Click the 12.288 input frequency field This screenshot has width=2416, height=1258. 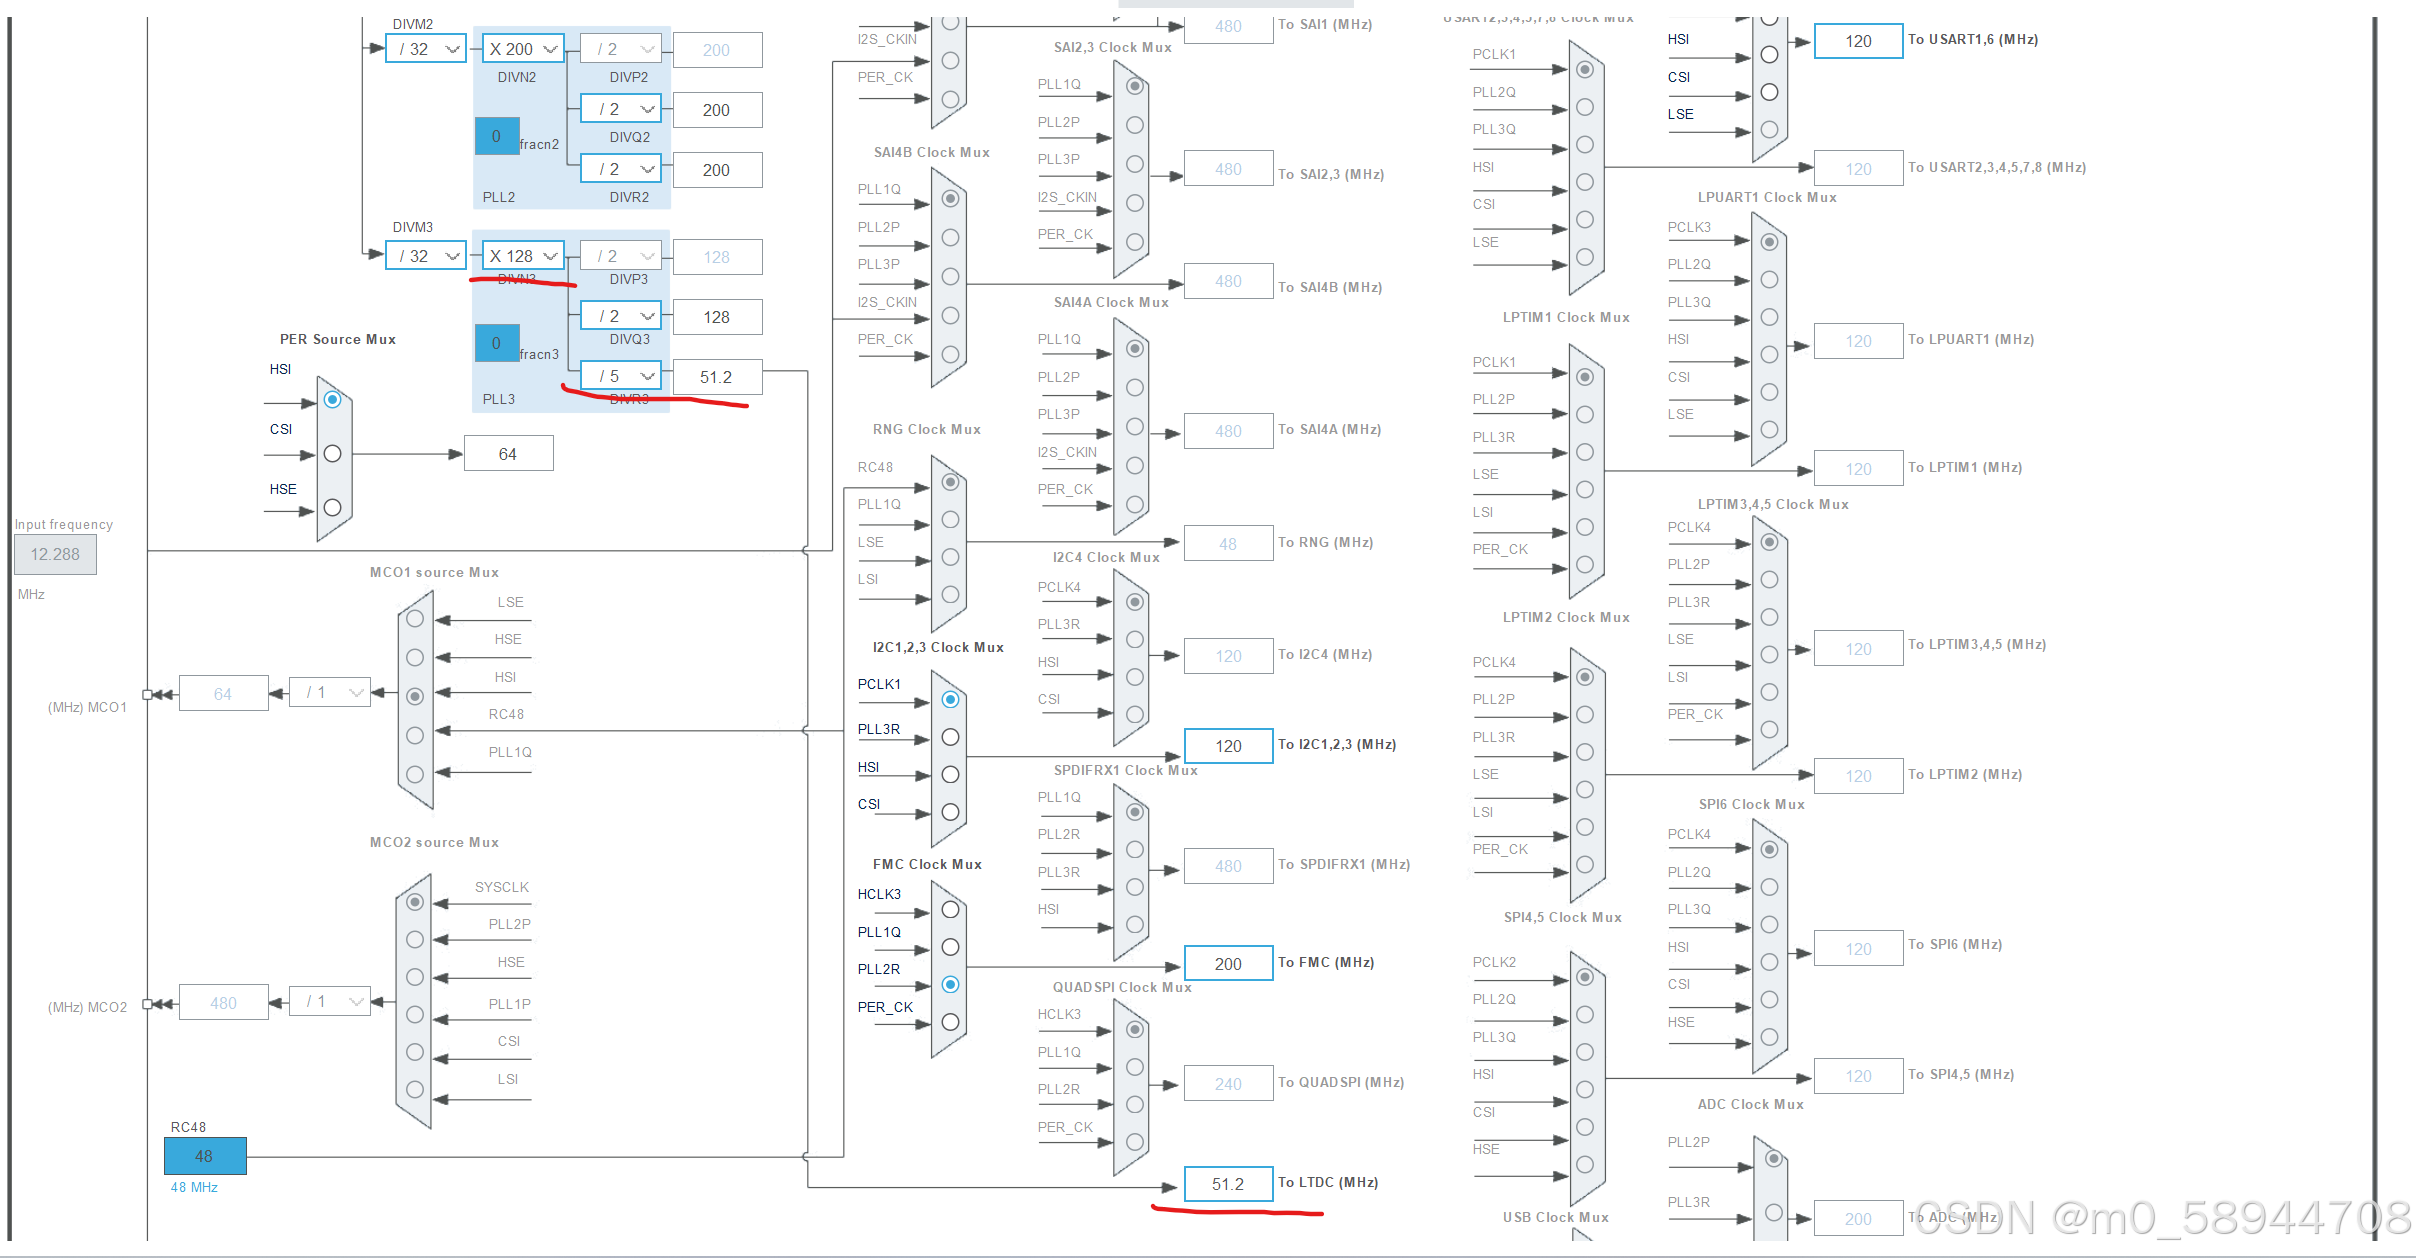[x=55, y=554]
